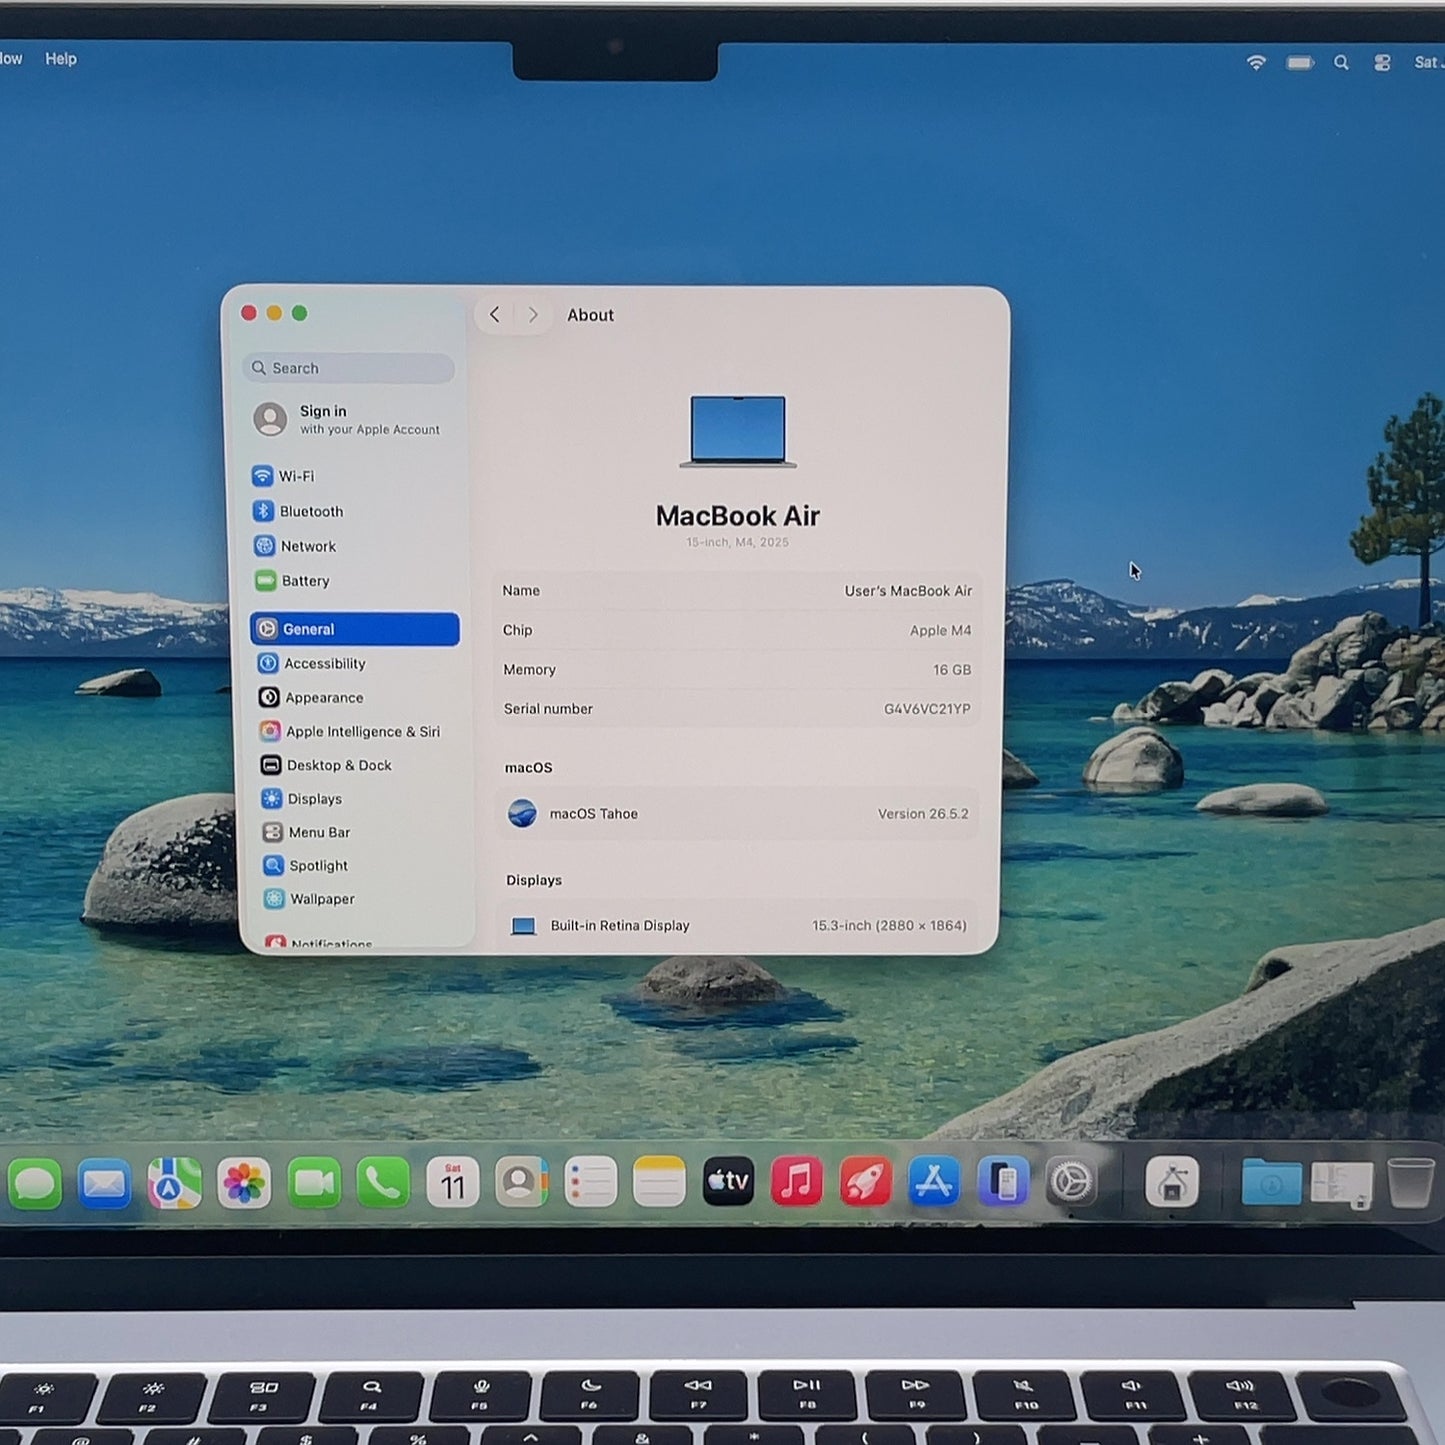
Task: Open Mail from the Dock
Action: pos(104,1184)
